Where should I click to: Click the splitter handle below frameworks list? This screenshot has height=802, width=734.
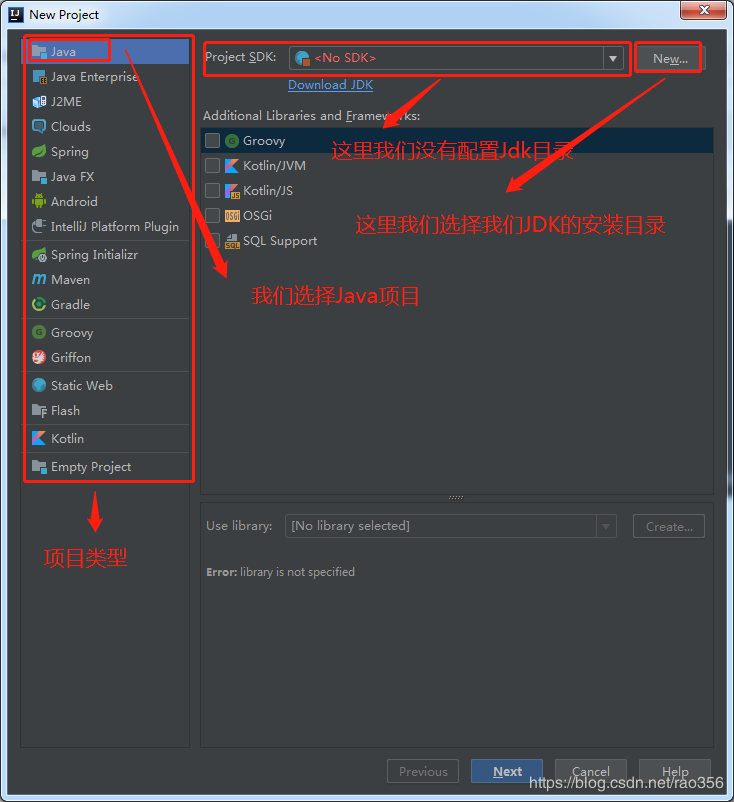point(456,497)
